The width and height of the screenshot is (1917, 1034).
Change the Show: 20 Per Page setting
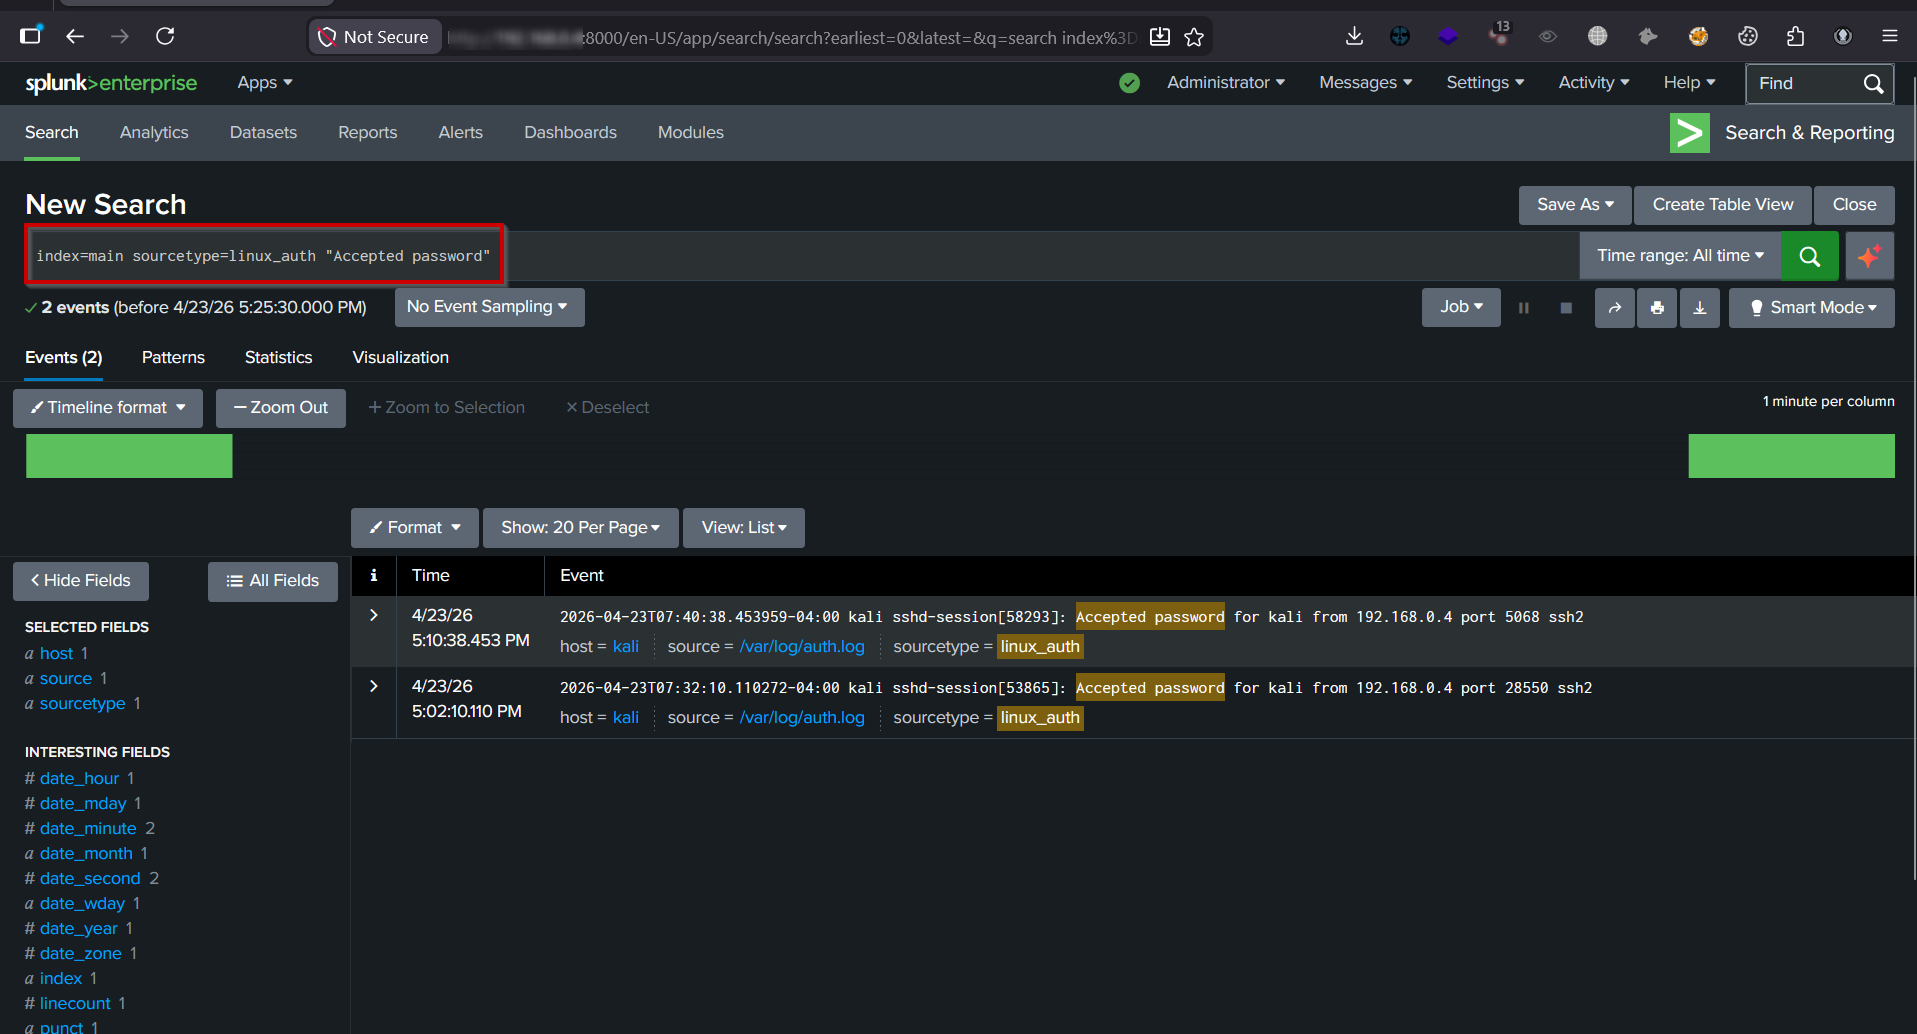(x=581, y=528)
